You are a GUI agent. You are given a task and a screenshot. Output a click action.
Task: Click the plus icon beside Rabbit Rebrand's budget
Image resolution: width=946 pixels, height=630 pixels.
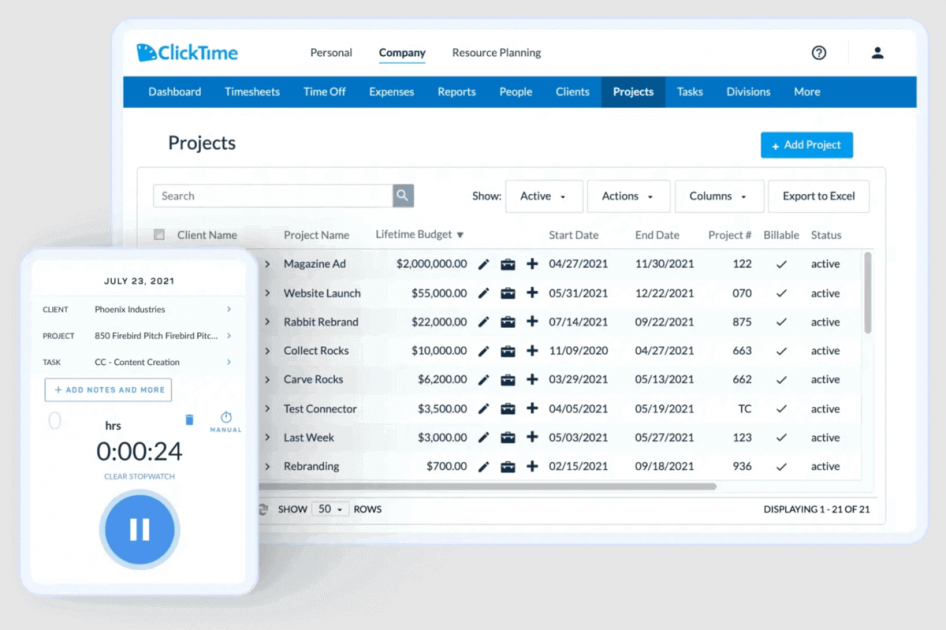pos(528,322)
